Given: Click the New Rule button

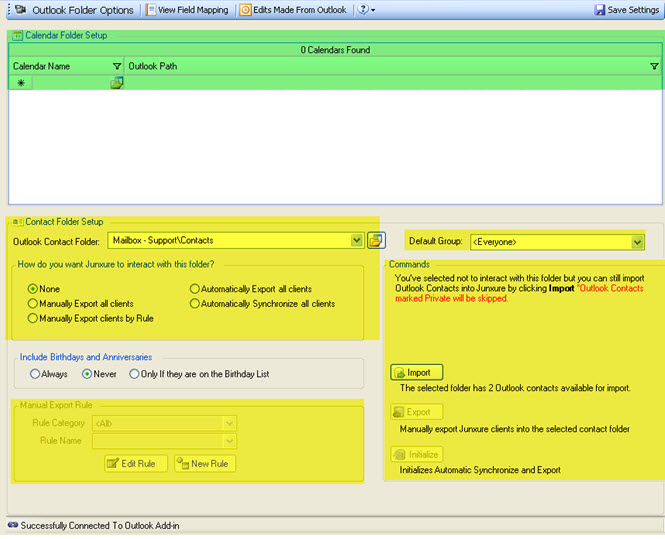Looking at the screenshot, I should tap(205, 464).
